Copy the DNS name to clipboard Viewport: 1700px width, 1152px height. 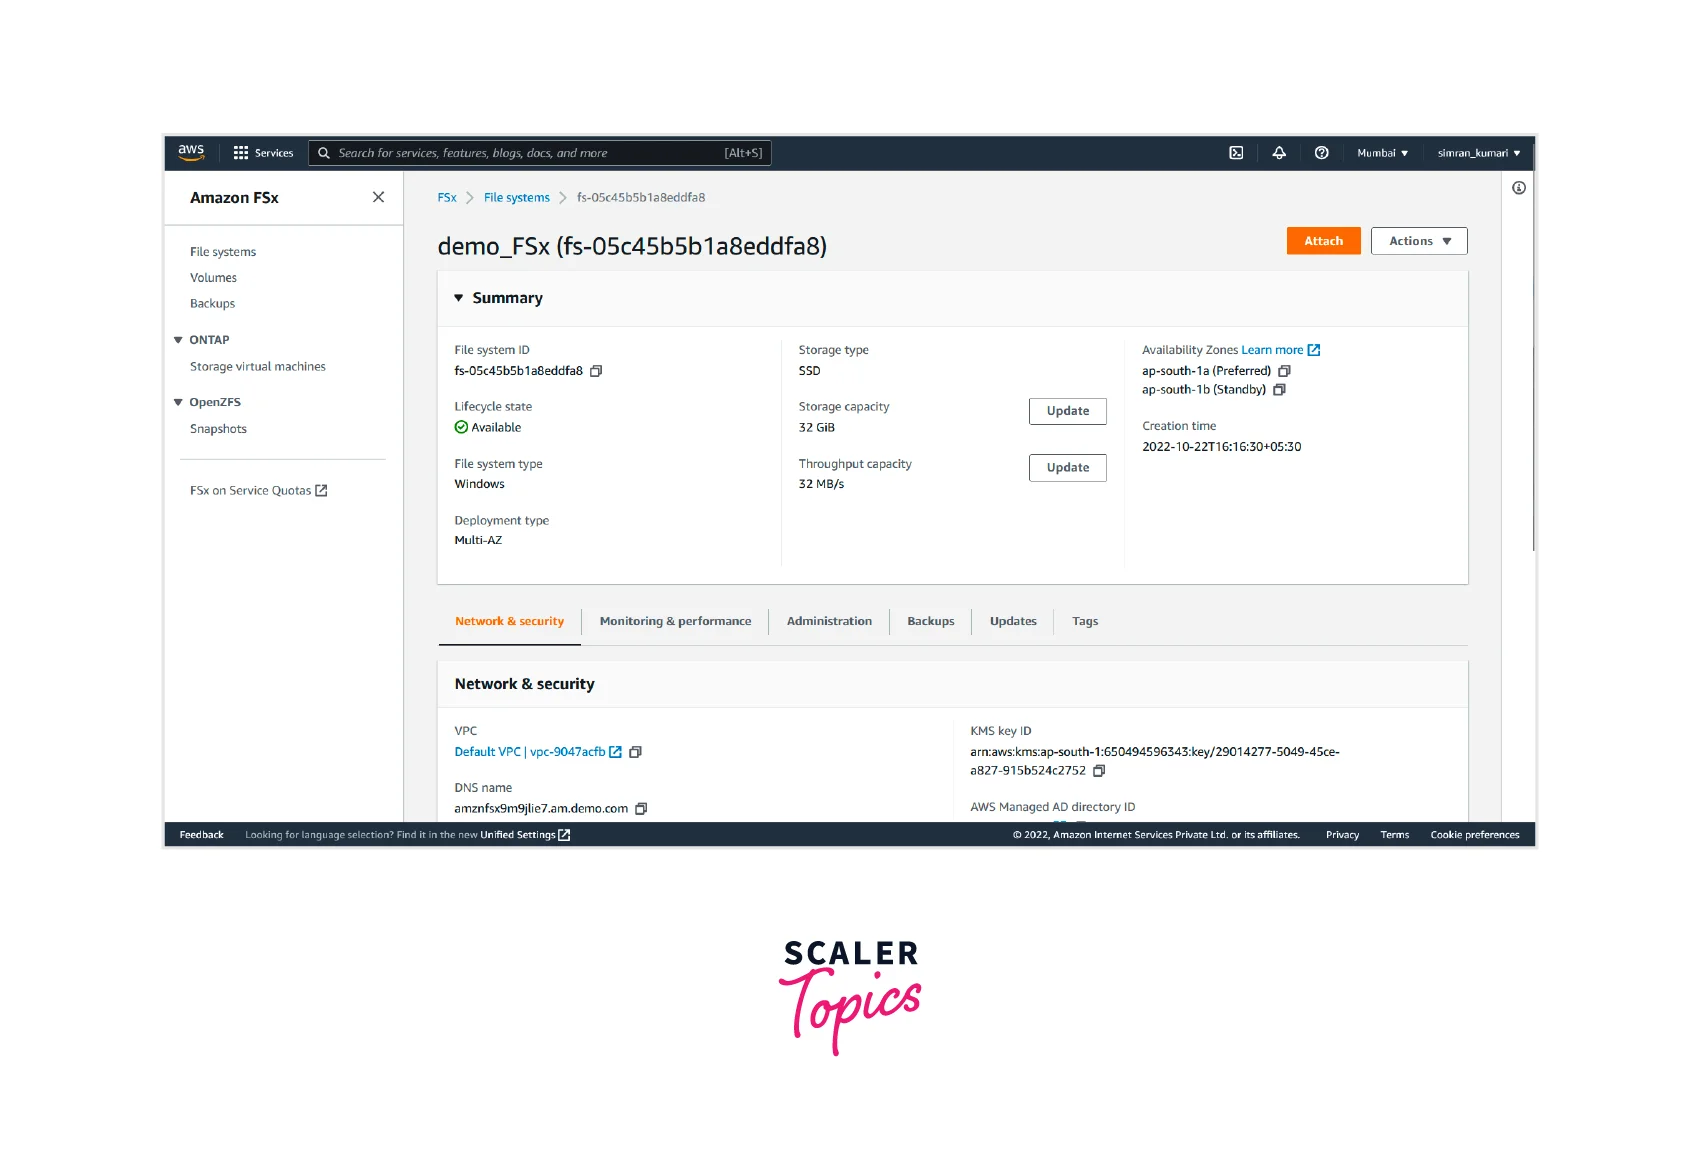click(x=641, y=809)
